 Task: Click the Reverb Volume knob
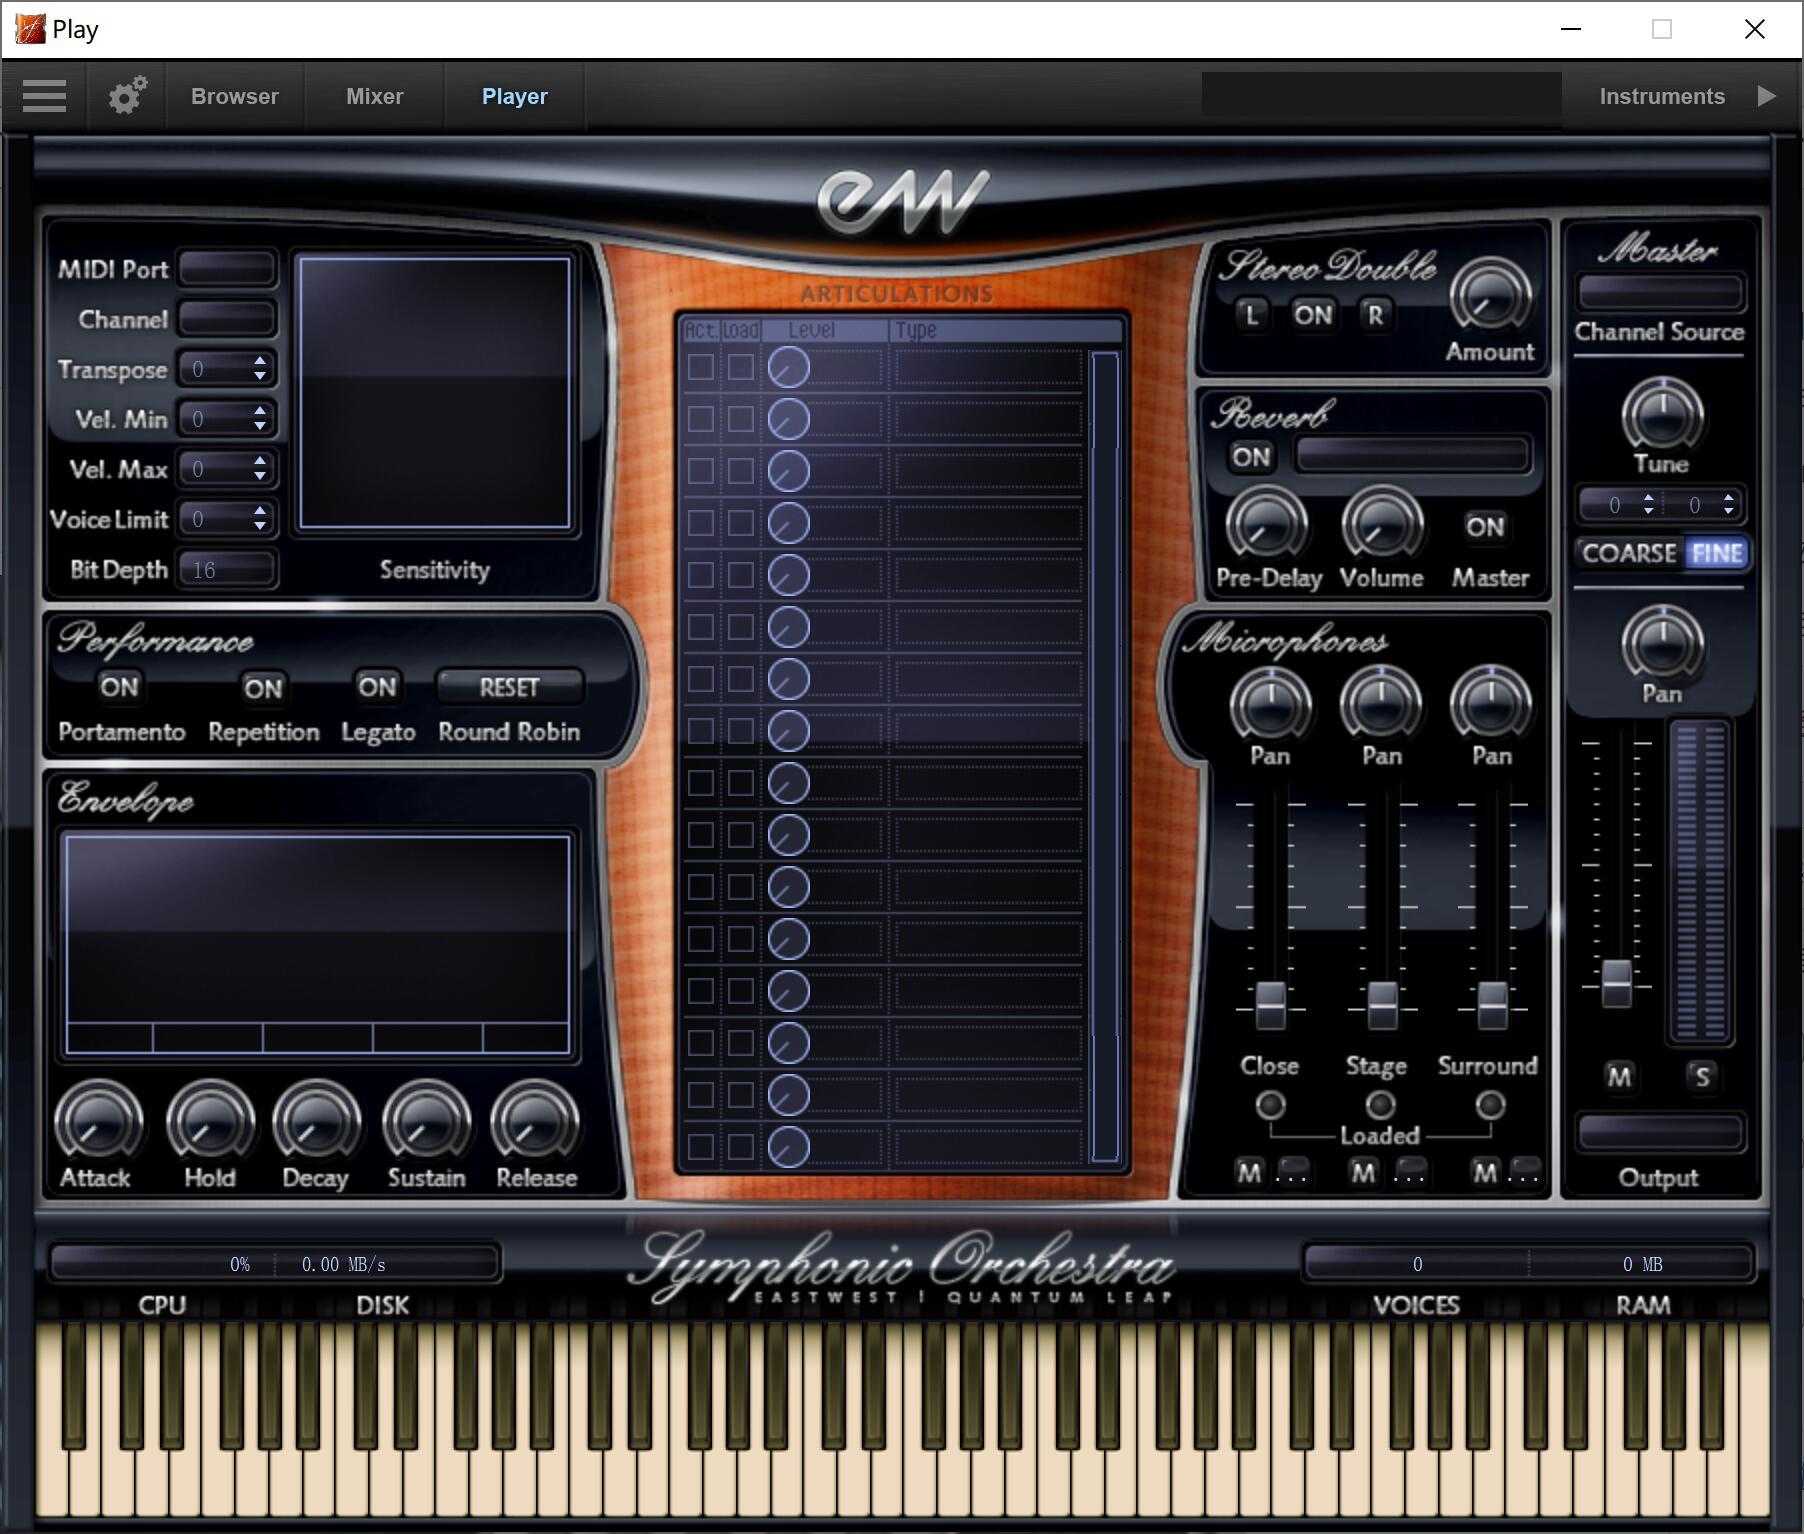pyautogui.click(x=1382, y=524)
